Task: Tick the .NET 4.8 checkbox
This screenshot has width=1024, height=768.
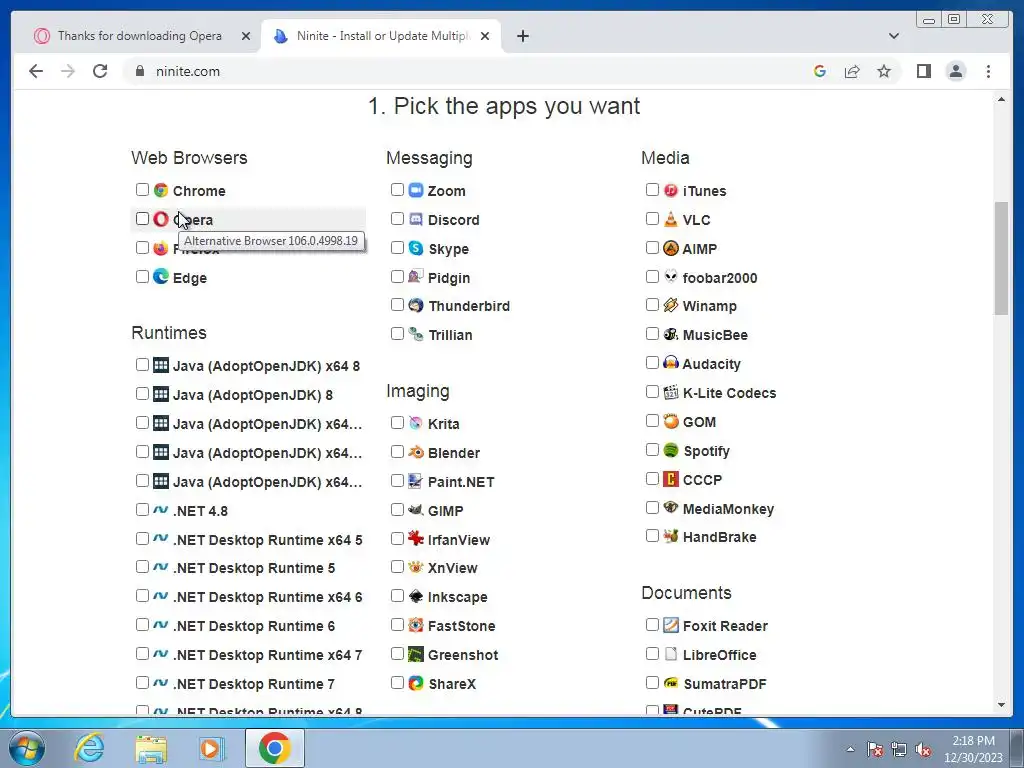Action: point(142,509)
